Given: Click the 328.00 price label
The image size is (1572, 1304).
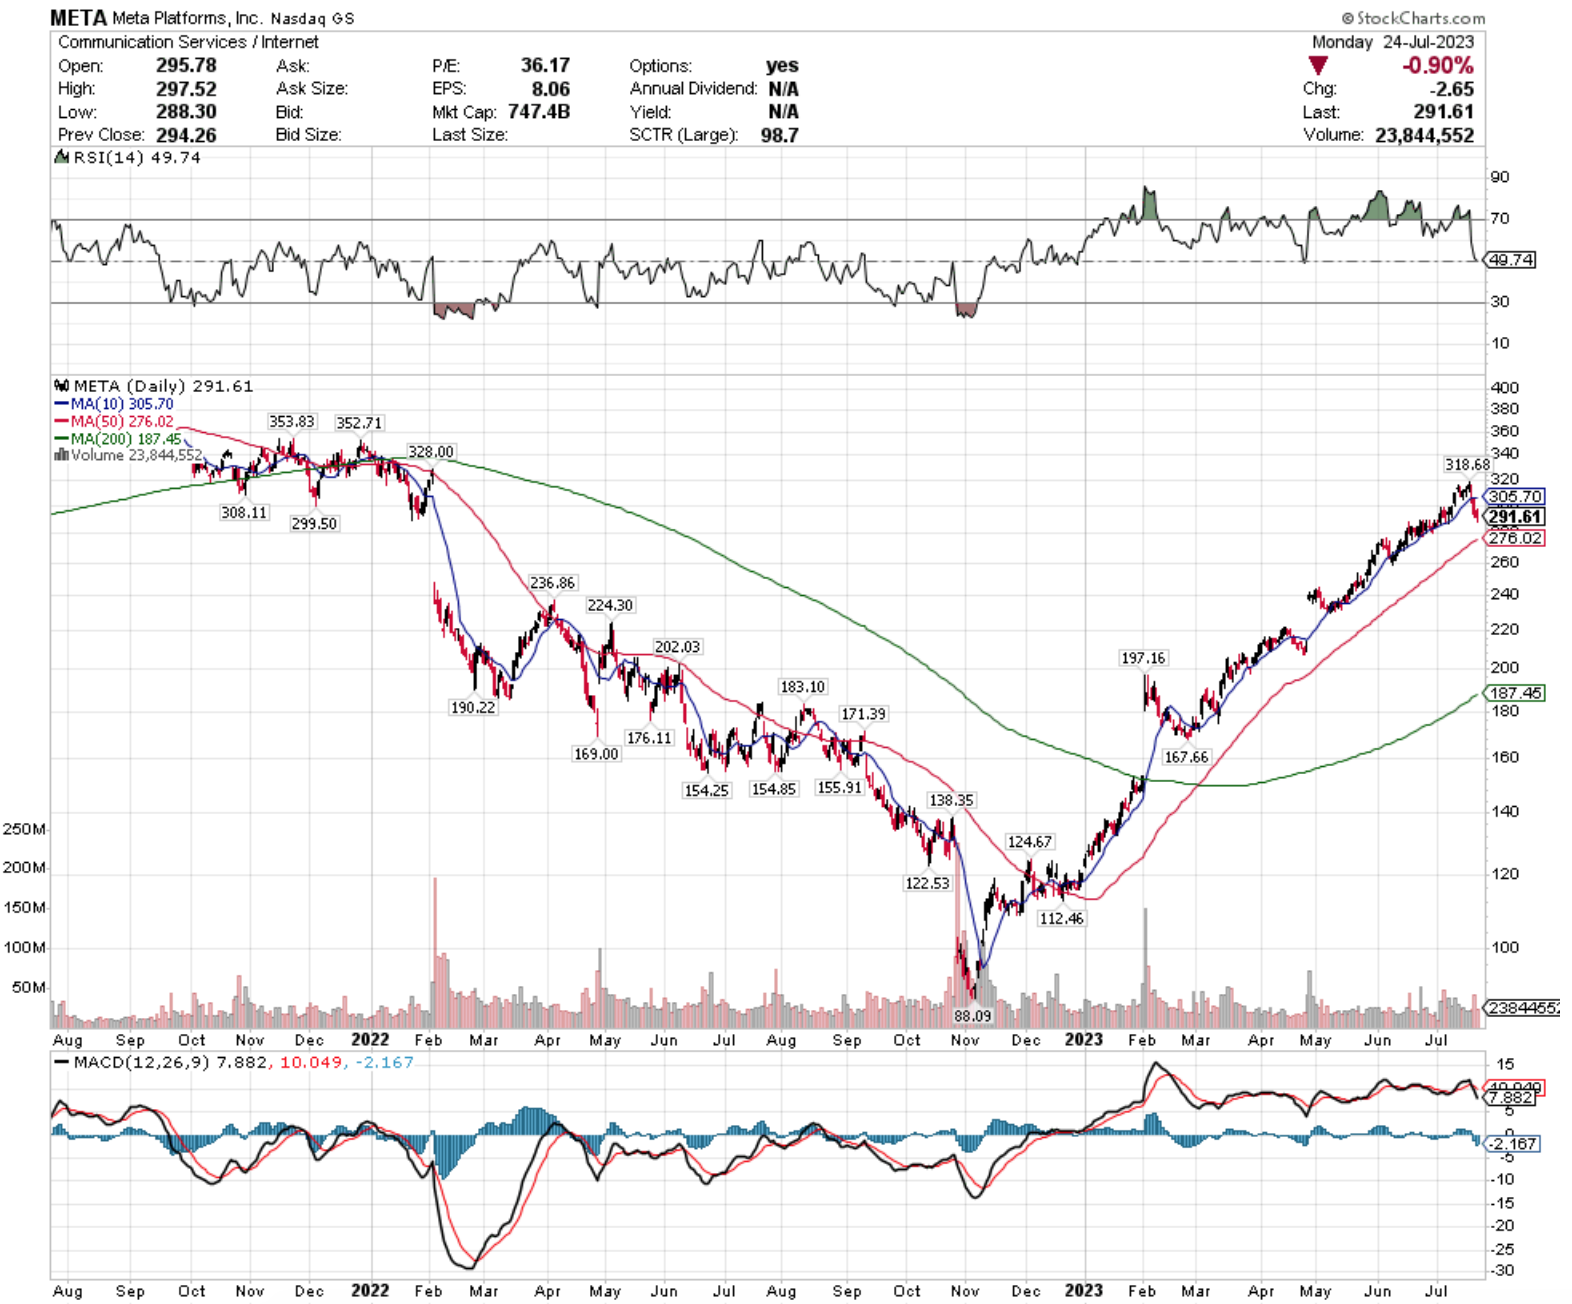Looking at the screenshot, I should pyautogui.click(x=430, y=452).
